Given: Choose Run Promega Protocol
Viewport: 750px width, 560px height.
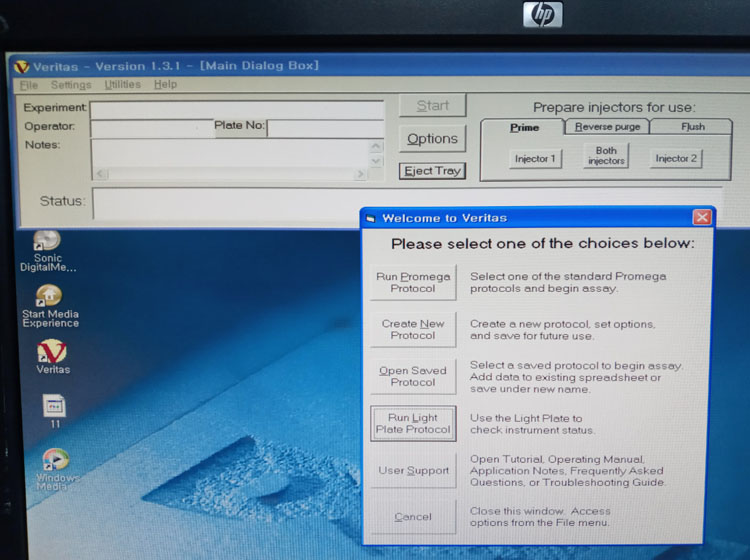Looking at the screenshot, I should point(413,283).
